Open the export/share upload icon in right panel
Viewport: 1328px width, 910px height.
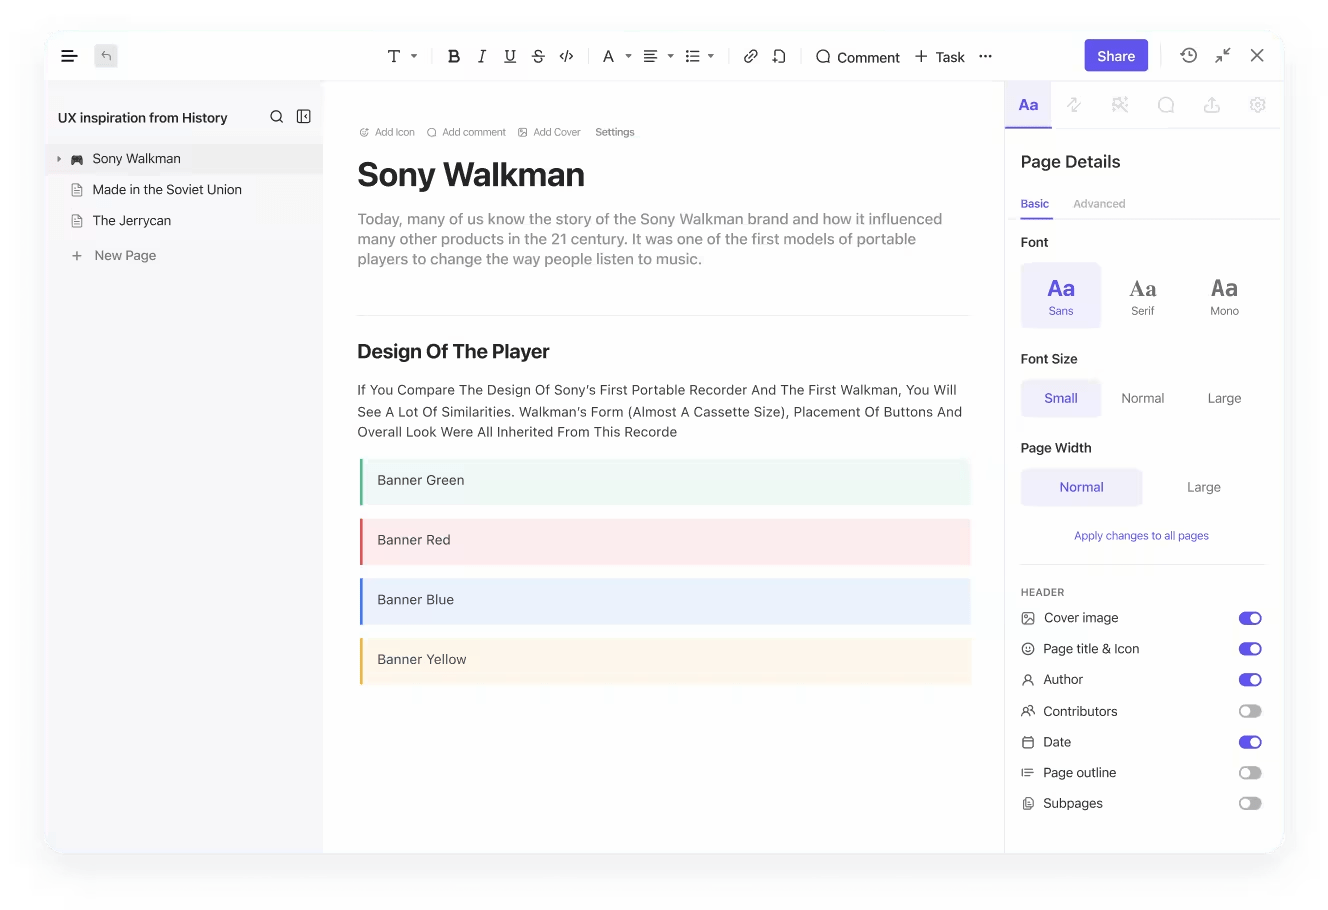(1212, 105)
